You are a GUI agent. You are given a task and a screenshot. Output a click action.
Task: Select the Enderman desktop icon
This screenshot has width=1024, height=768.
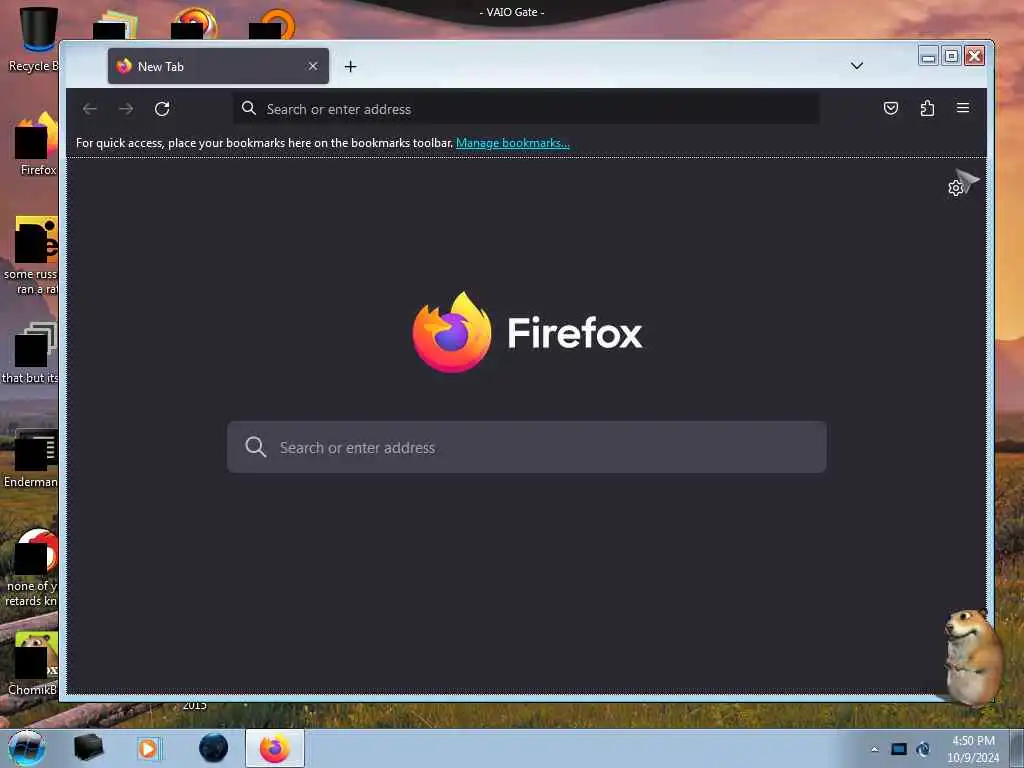coord(31,457)
